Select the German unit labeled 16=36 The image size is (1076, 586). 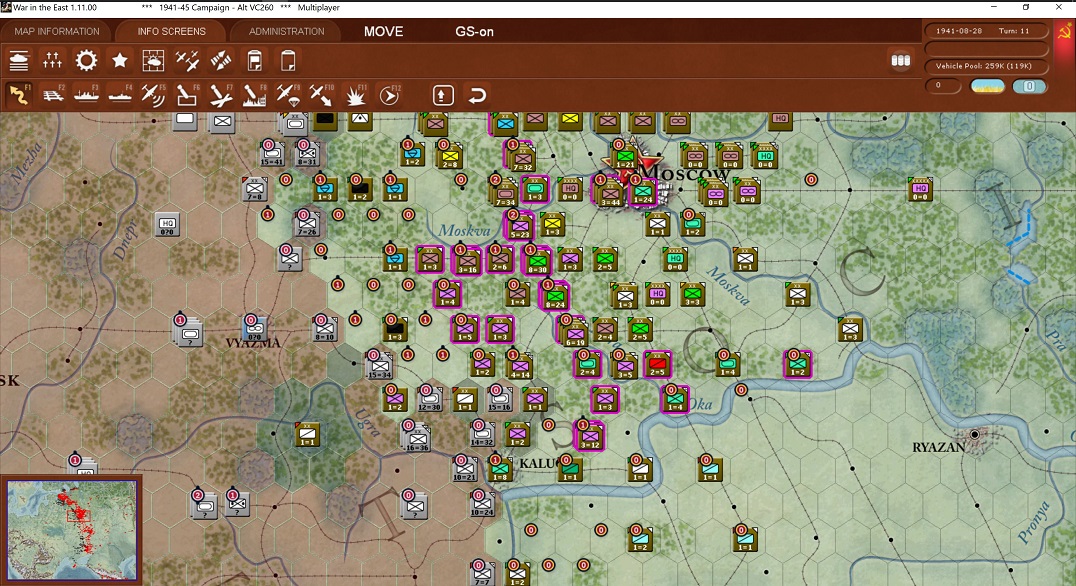(417, 438)
